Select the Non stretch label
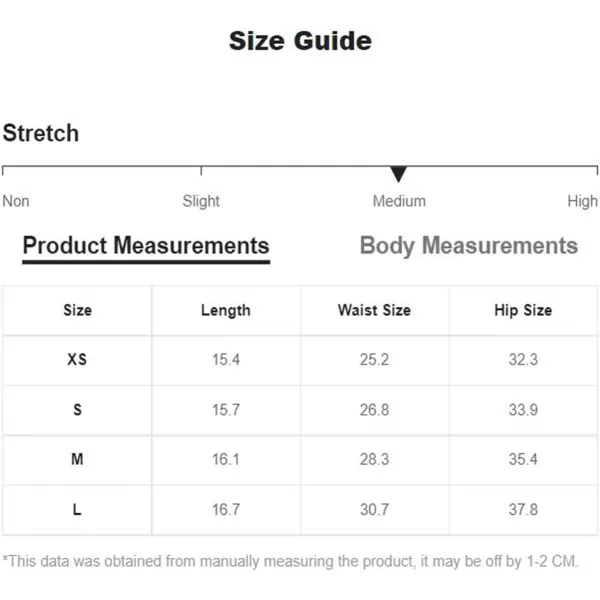The height and width of the screenshot is (600, 600). (x=16, y=201)
